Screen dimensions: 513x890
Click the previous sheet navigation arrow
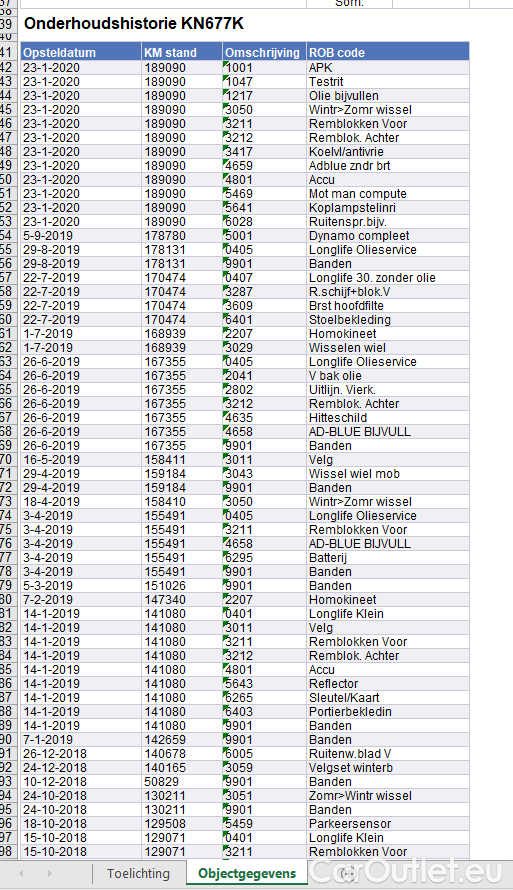pos(21,874)
